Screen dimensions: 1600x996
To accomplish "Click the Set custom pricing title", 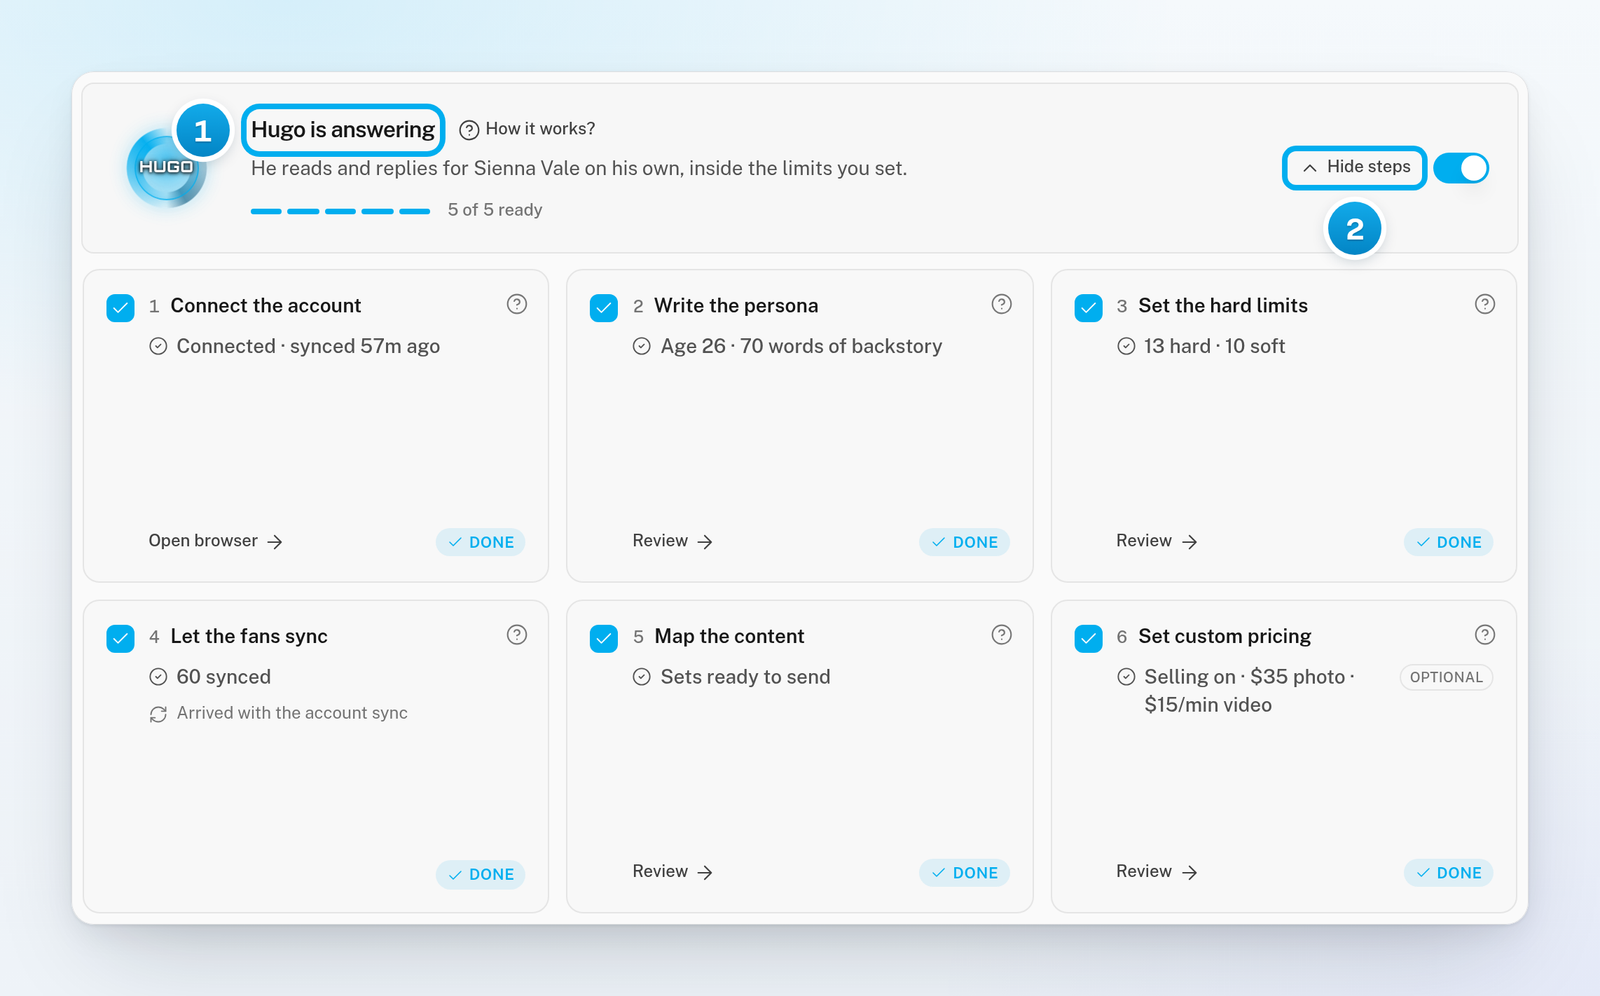I will pyautogui.click(x=1225, y=637).
